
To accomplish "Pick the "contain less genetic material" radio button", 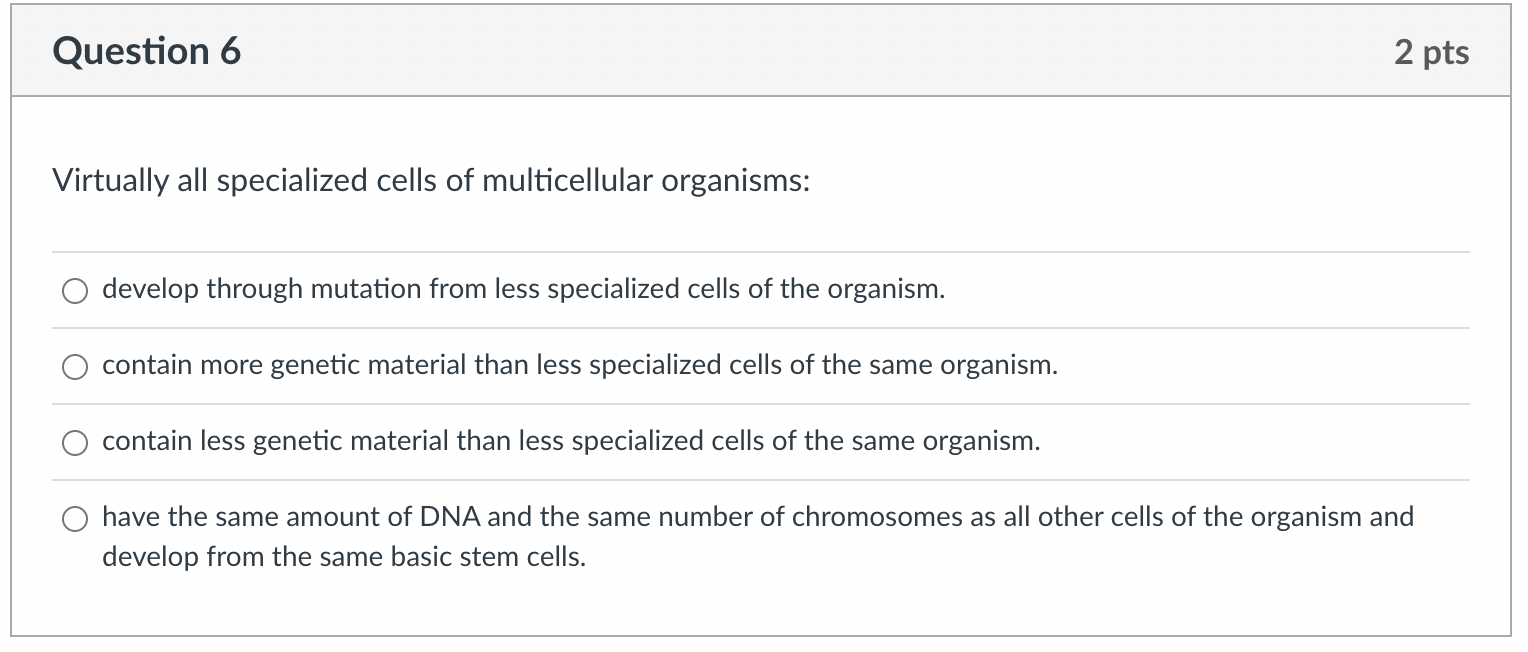I will [x=75, y=443].
